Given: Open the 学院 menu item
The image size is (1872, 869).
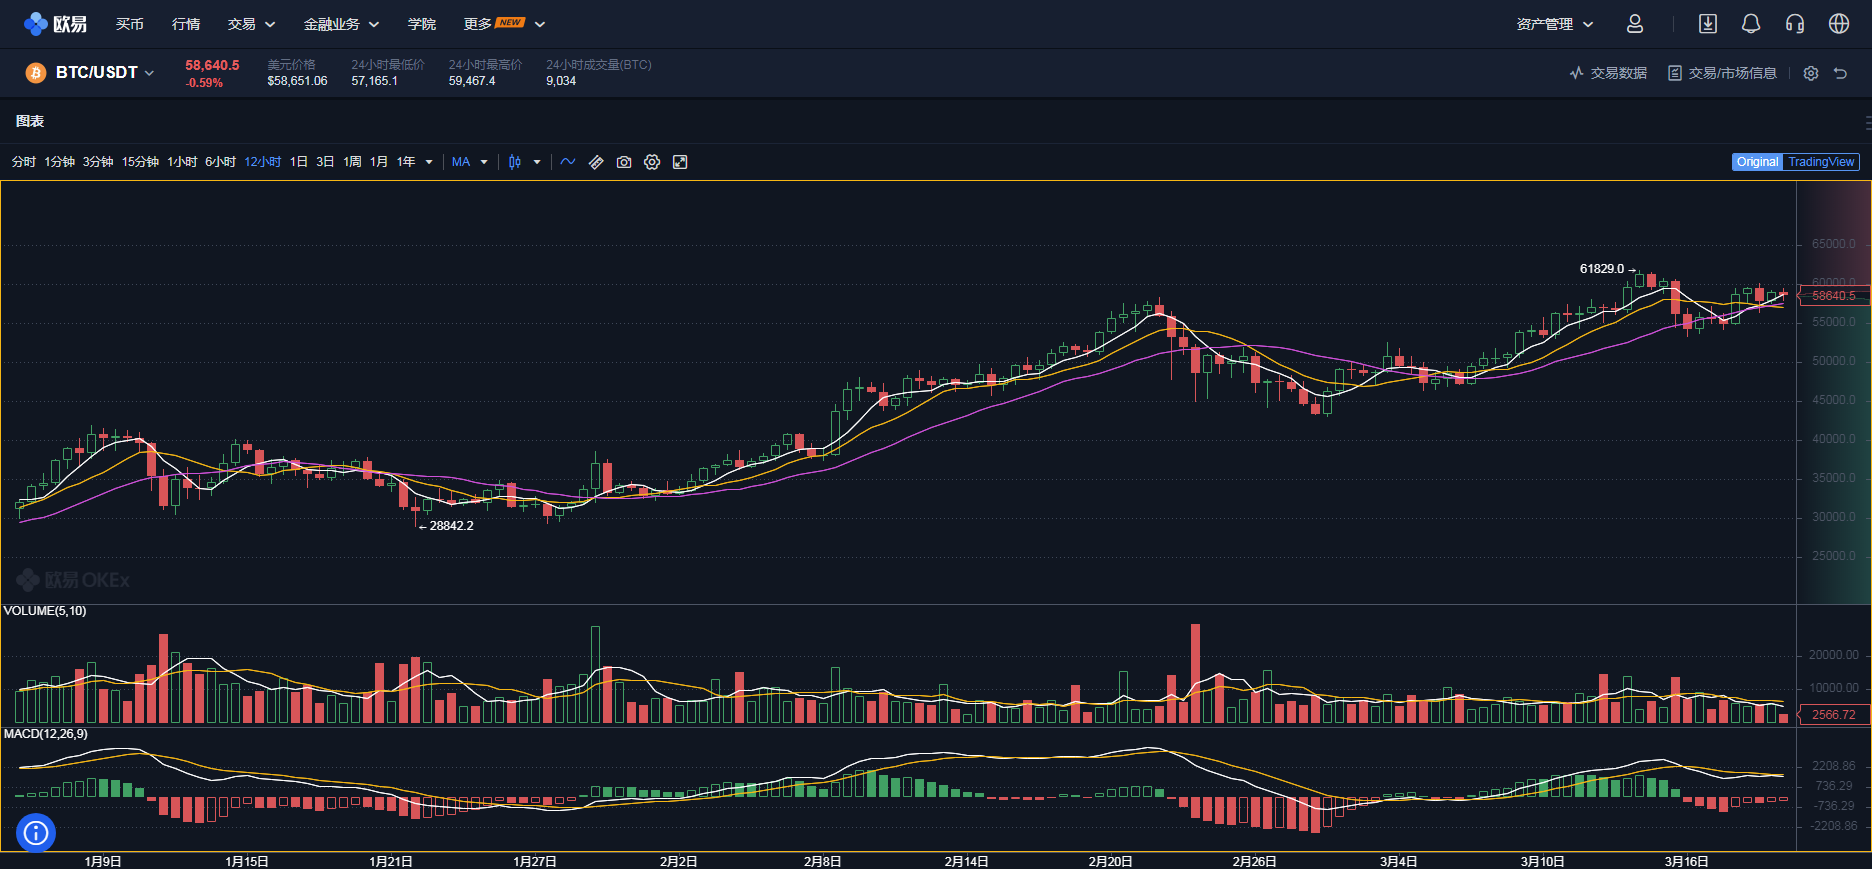Looking at the screenshot, I should pos(422,24).
